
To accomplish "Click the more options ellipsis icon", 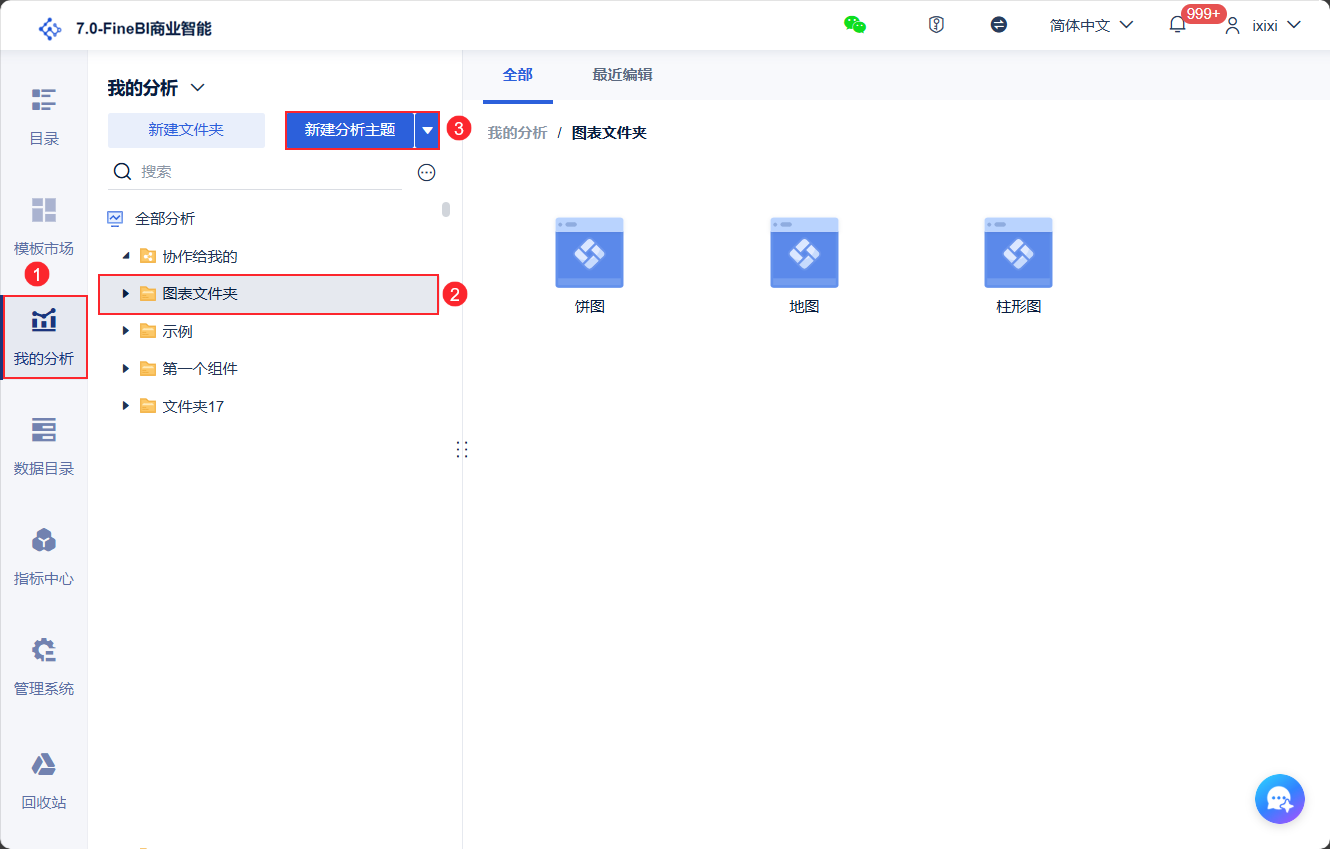I will 427,172.
